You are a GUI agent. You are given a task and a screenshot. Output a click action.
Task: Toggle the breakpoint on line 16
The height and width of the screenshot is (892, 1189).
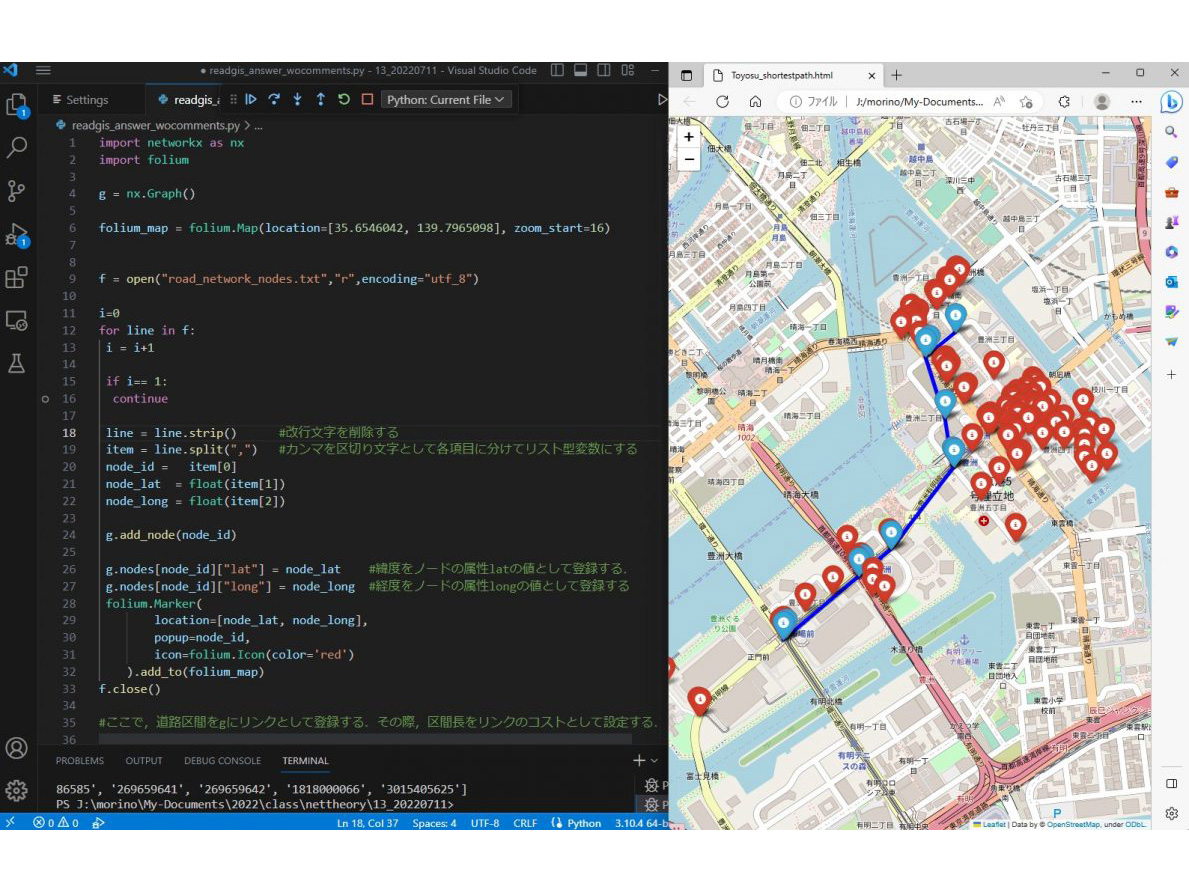[46, 398]
